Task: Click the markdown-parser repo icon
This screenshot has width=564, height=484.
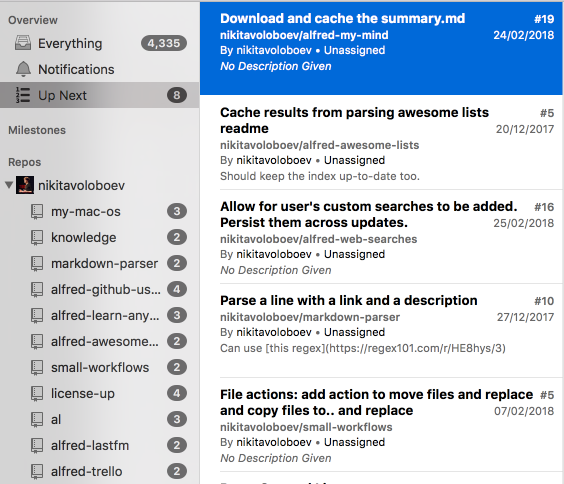Action: point(37,264)
